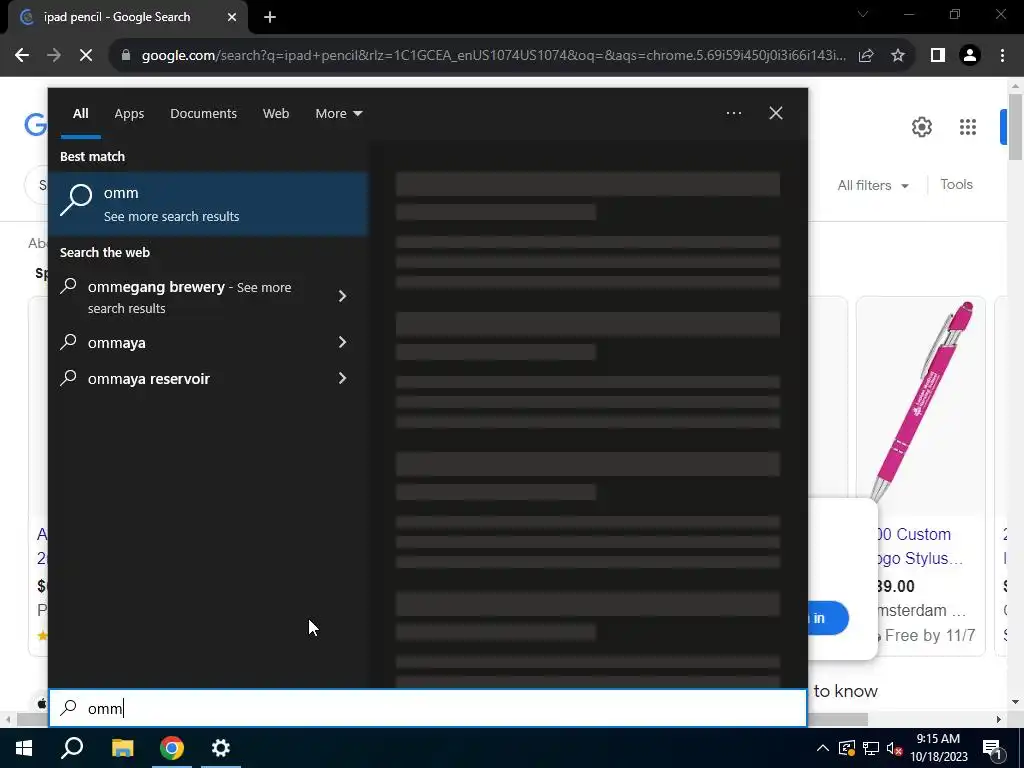Viewport: 1024px width, 768px height.
Task: Open the Windows Start menu
Action: click(x=24, y=748)
